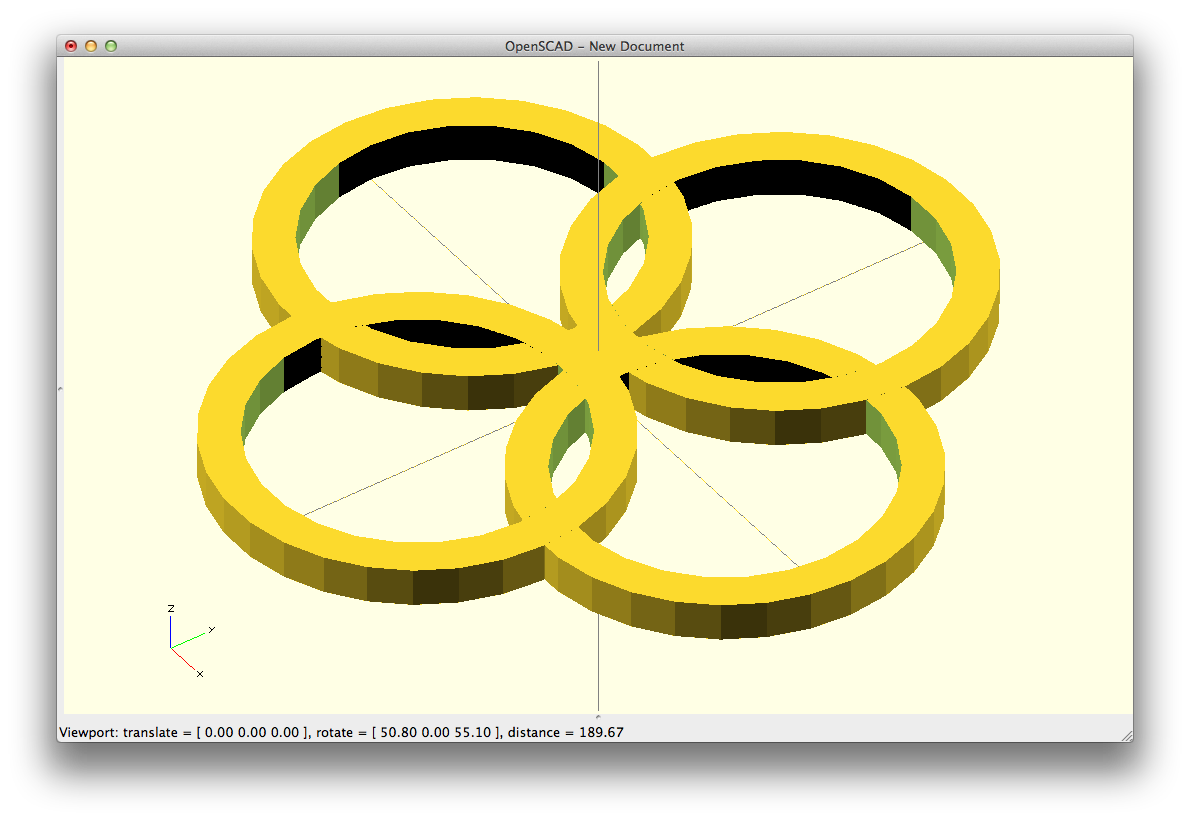Select the upper-left yellow ring top face
The image size is (1190, 821).
point(280,190)
